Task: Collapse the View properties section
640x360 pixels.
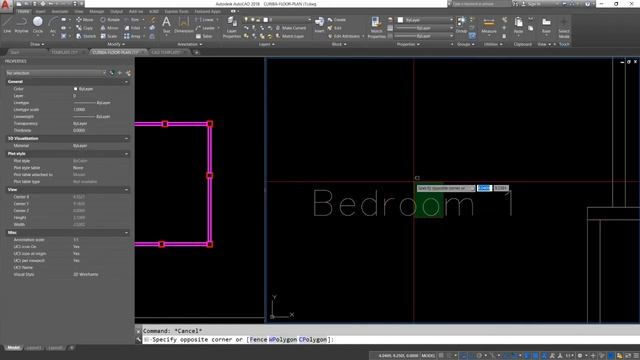Action: click(126, 190)
